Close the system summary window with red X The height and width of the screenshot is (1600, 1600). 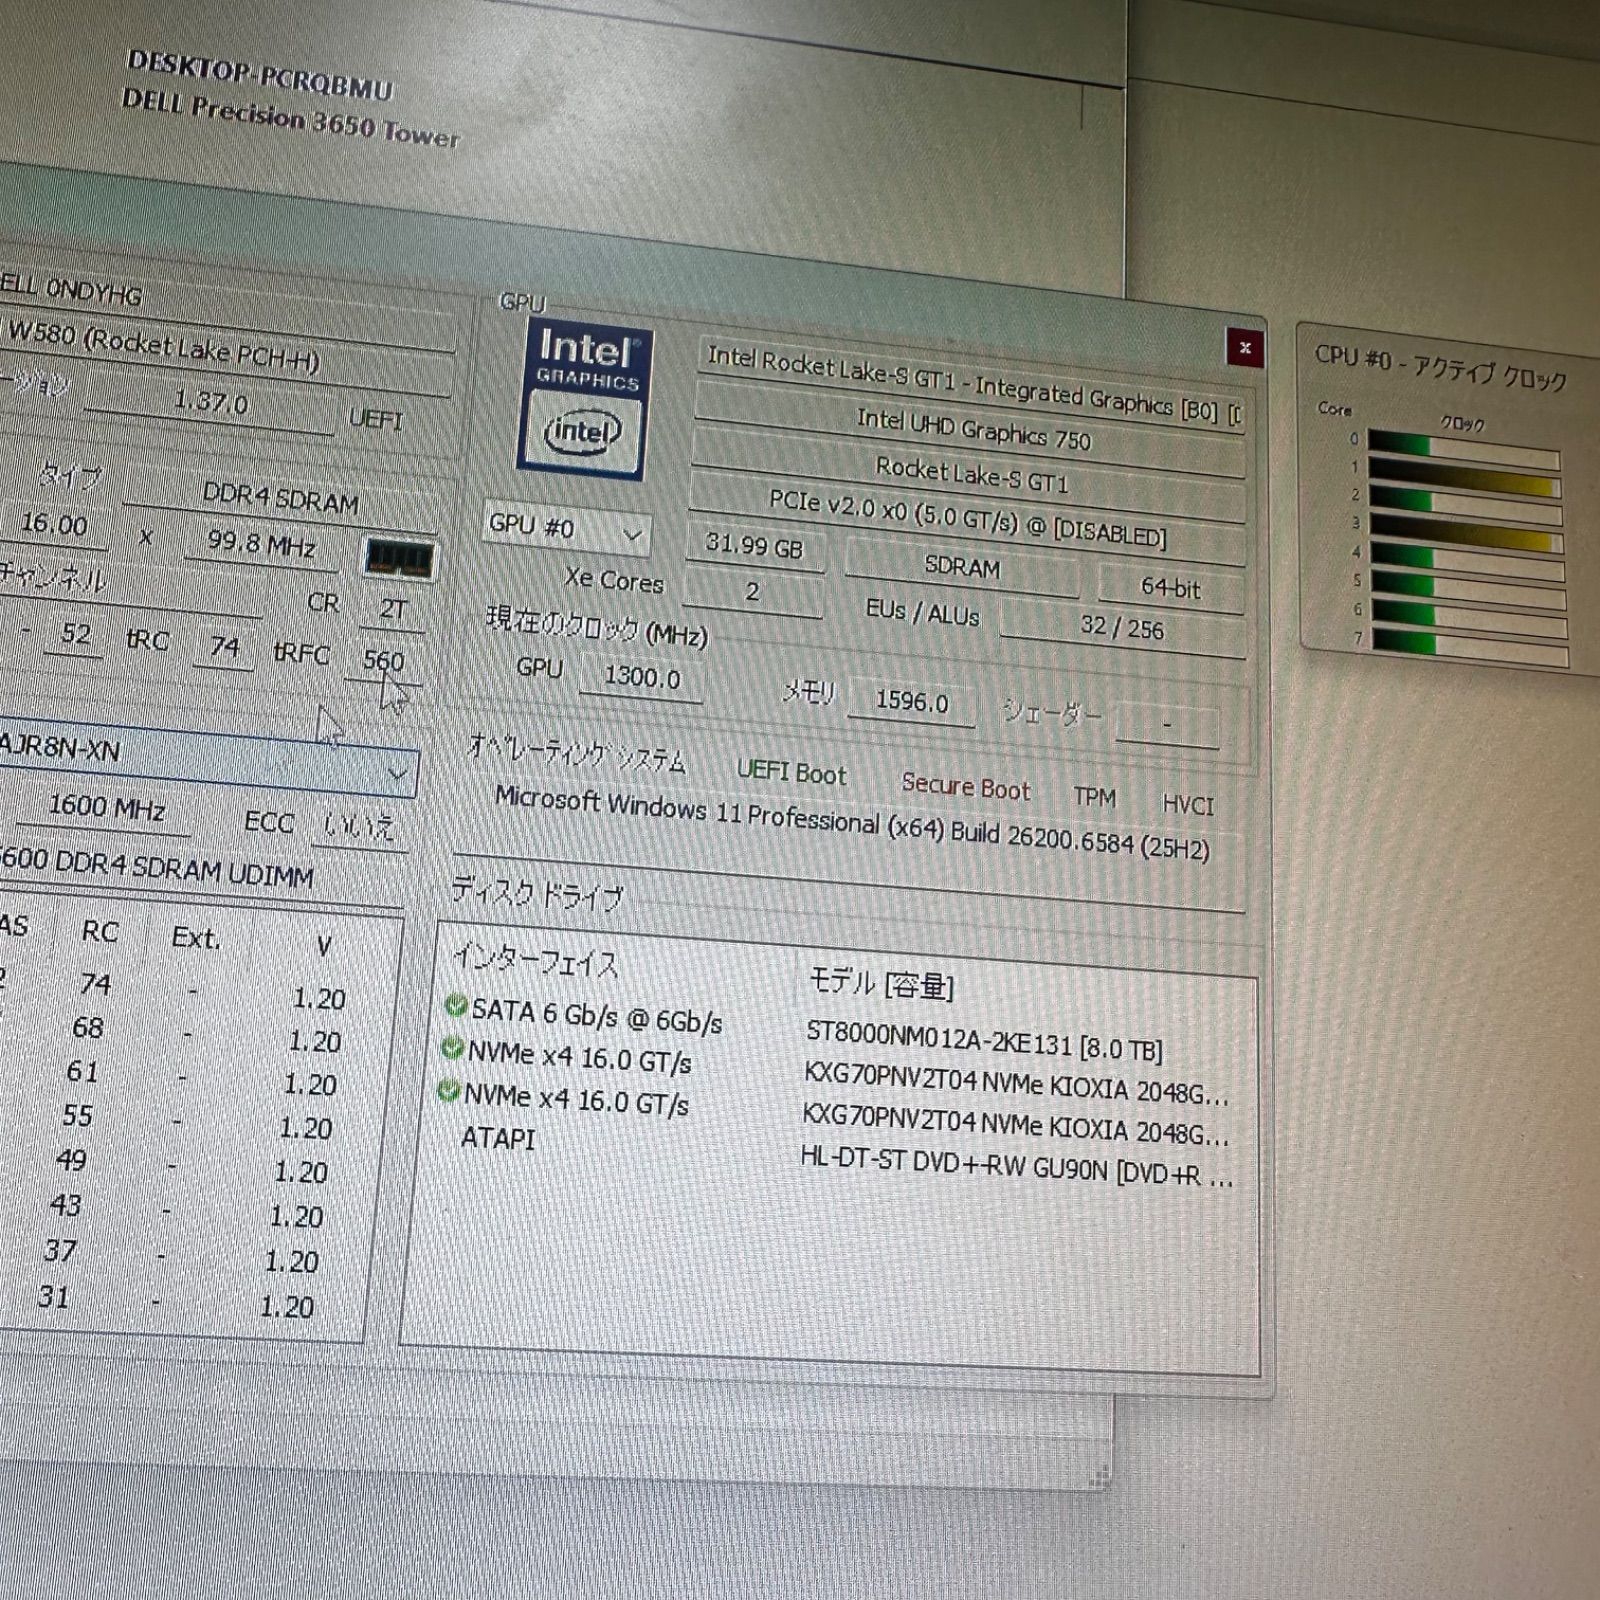tap(1245, 348)
